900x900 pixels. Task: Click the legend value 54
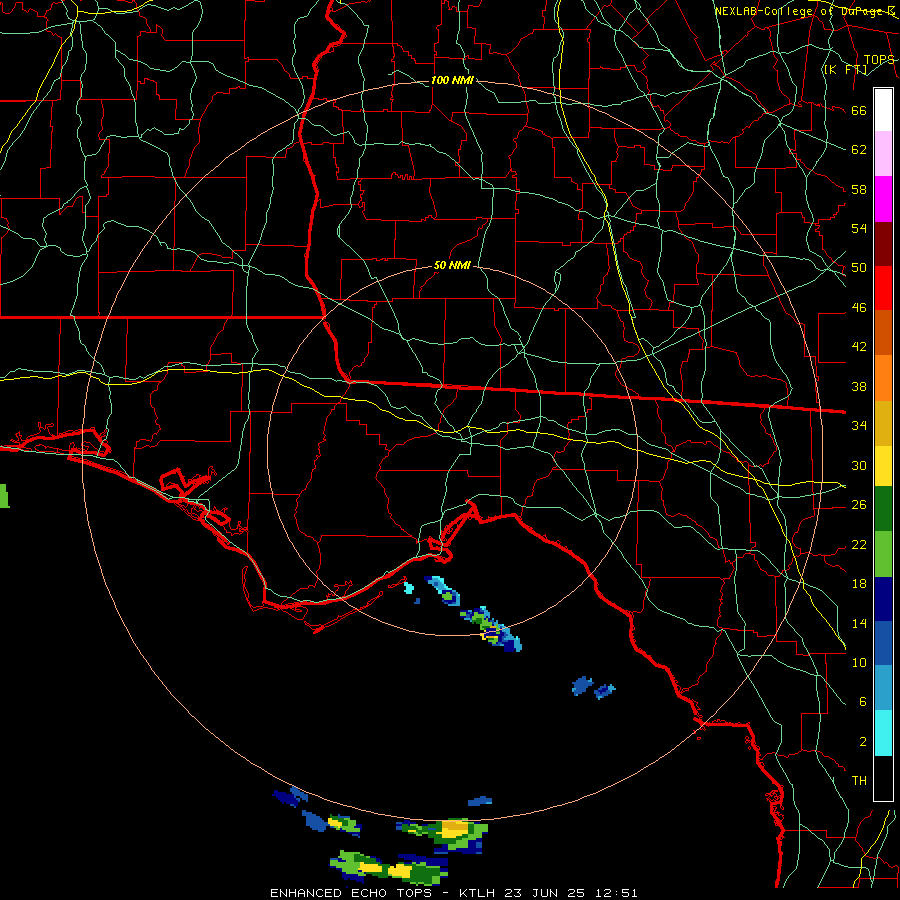tap(859, 228)
